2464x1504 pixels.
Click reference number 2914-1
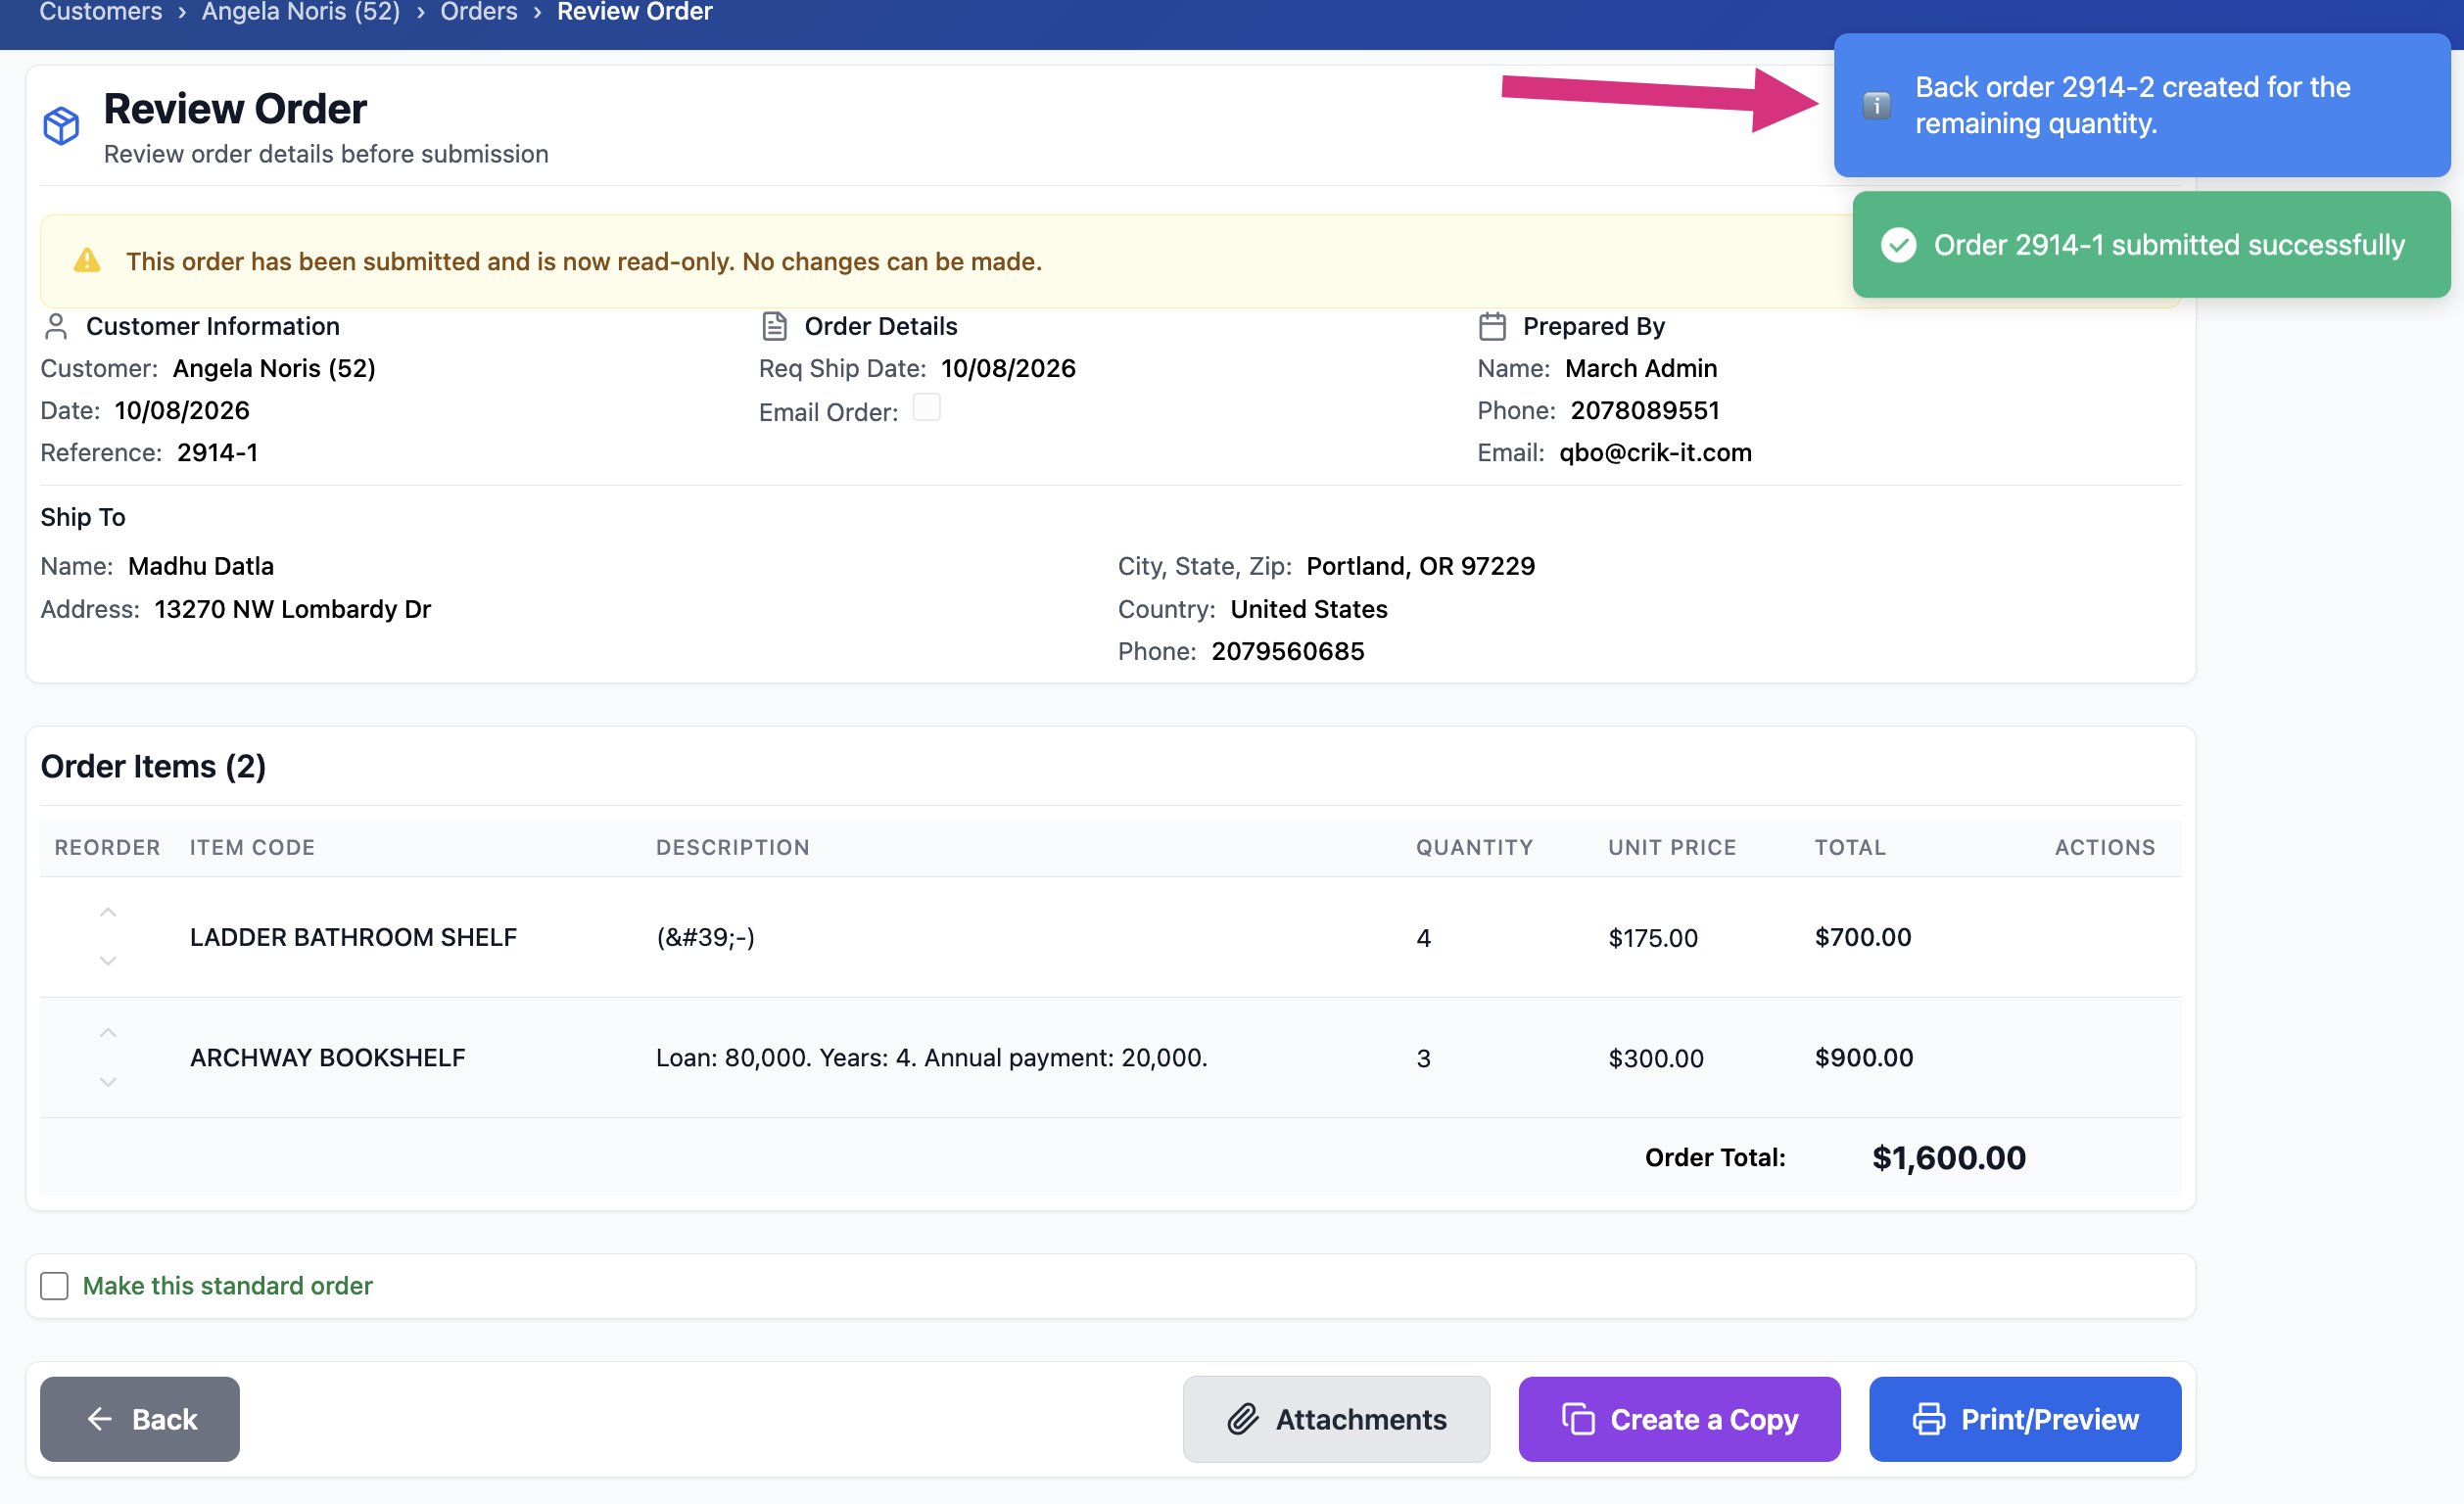click(217, 453)
